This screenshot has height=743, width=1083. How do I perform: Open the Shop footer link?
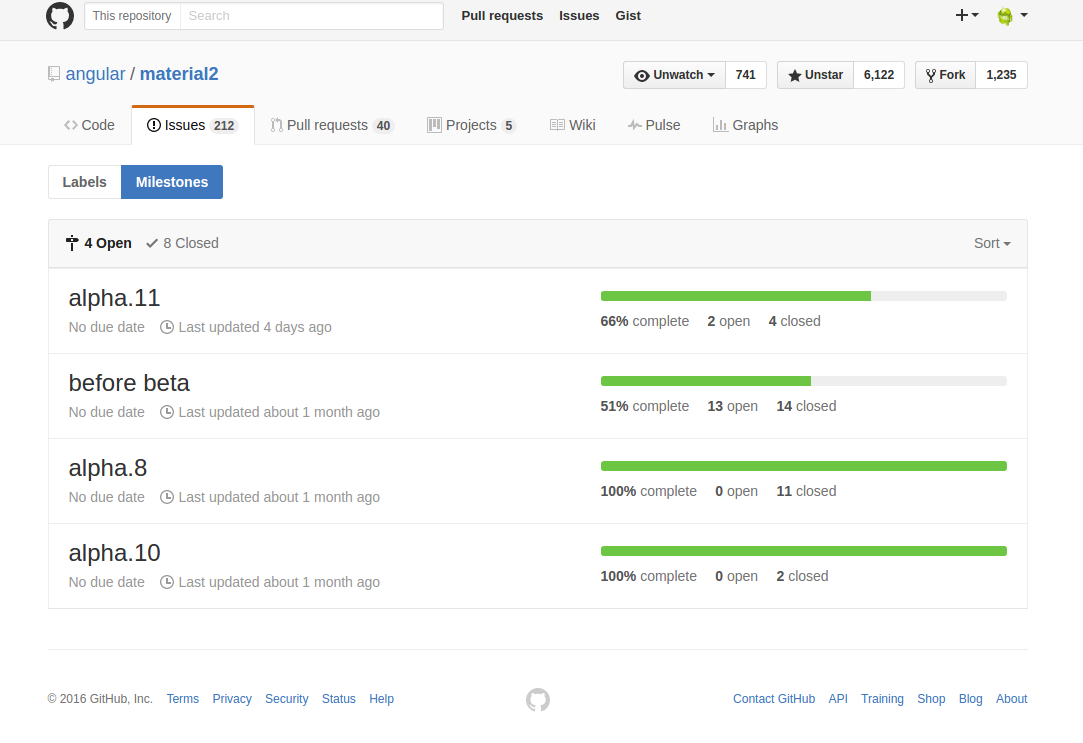coord(931,699)
